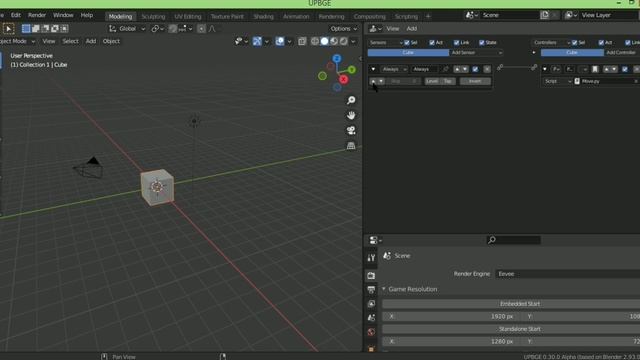Open the Scene properties tab icon
Image resolution: width=640 pixels, height=360 pixels.
coord(371,318)
